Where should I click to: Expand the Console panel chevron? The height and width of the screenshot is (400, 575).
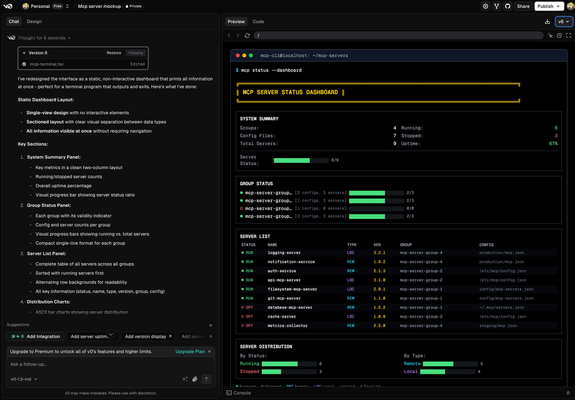pyautogui.click(x=568, y=393)
